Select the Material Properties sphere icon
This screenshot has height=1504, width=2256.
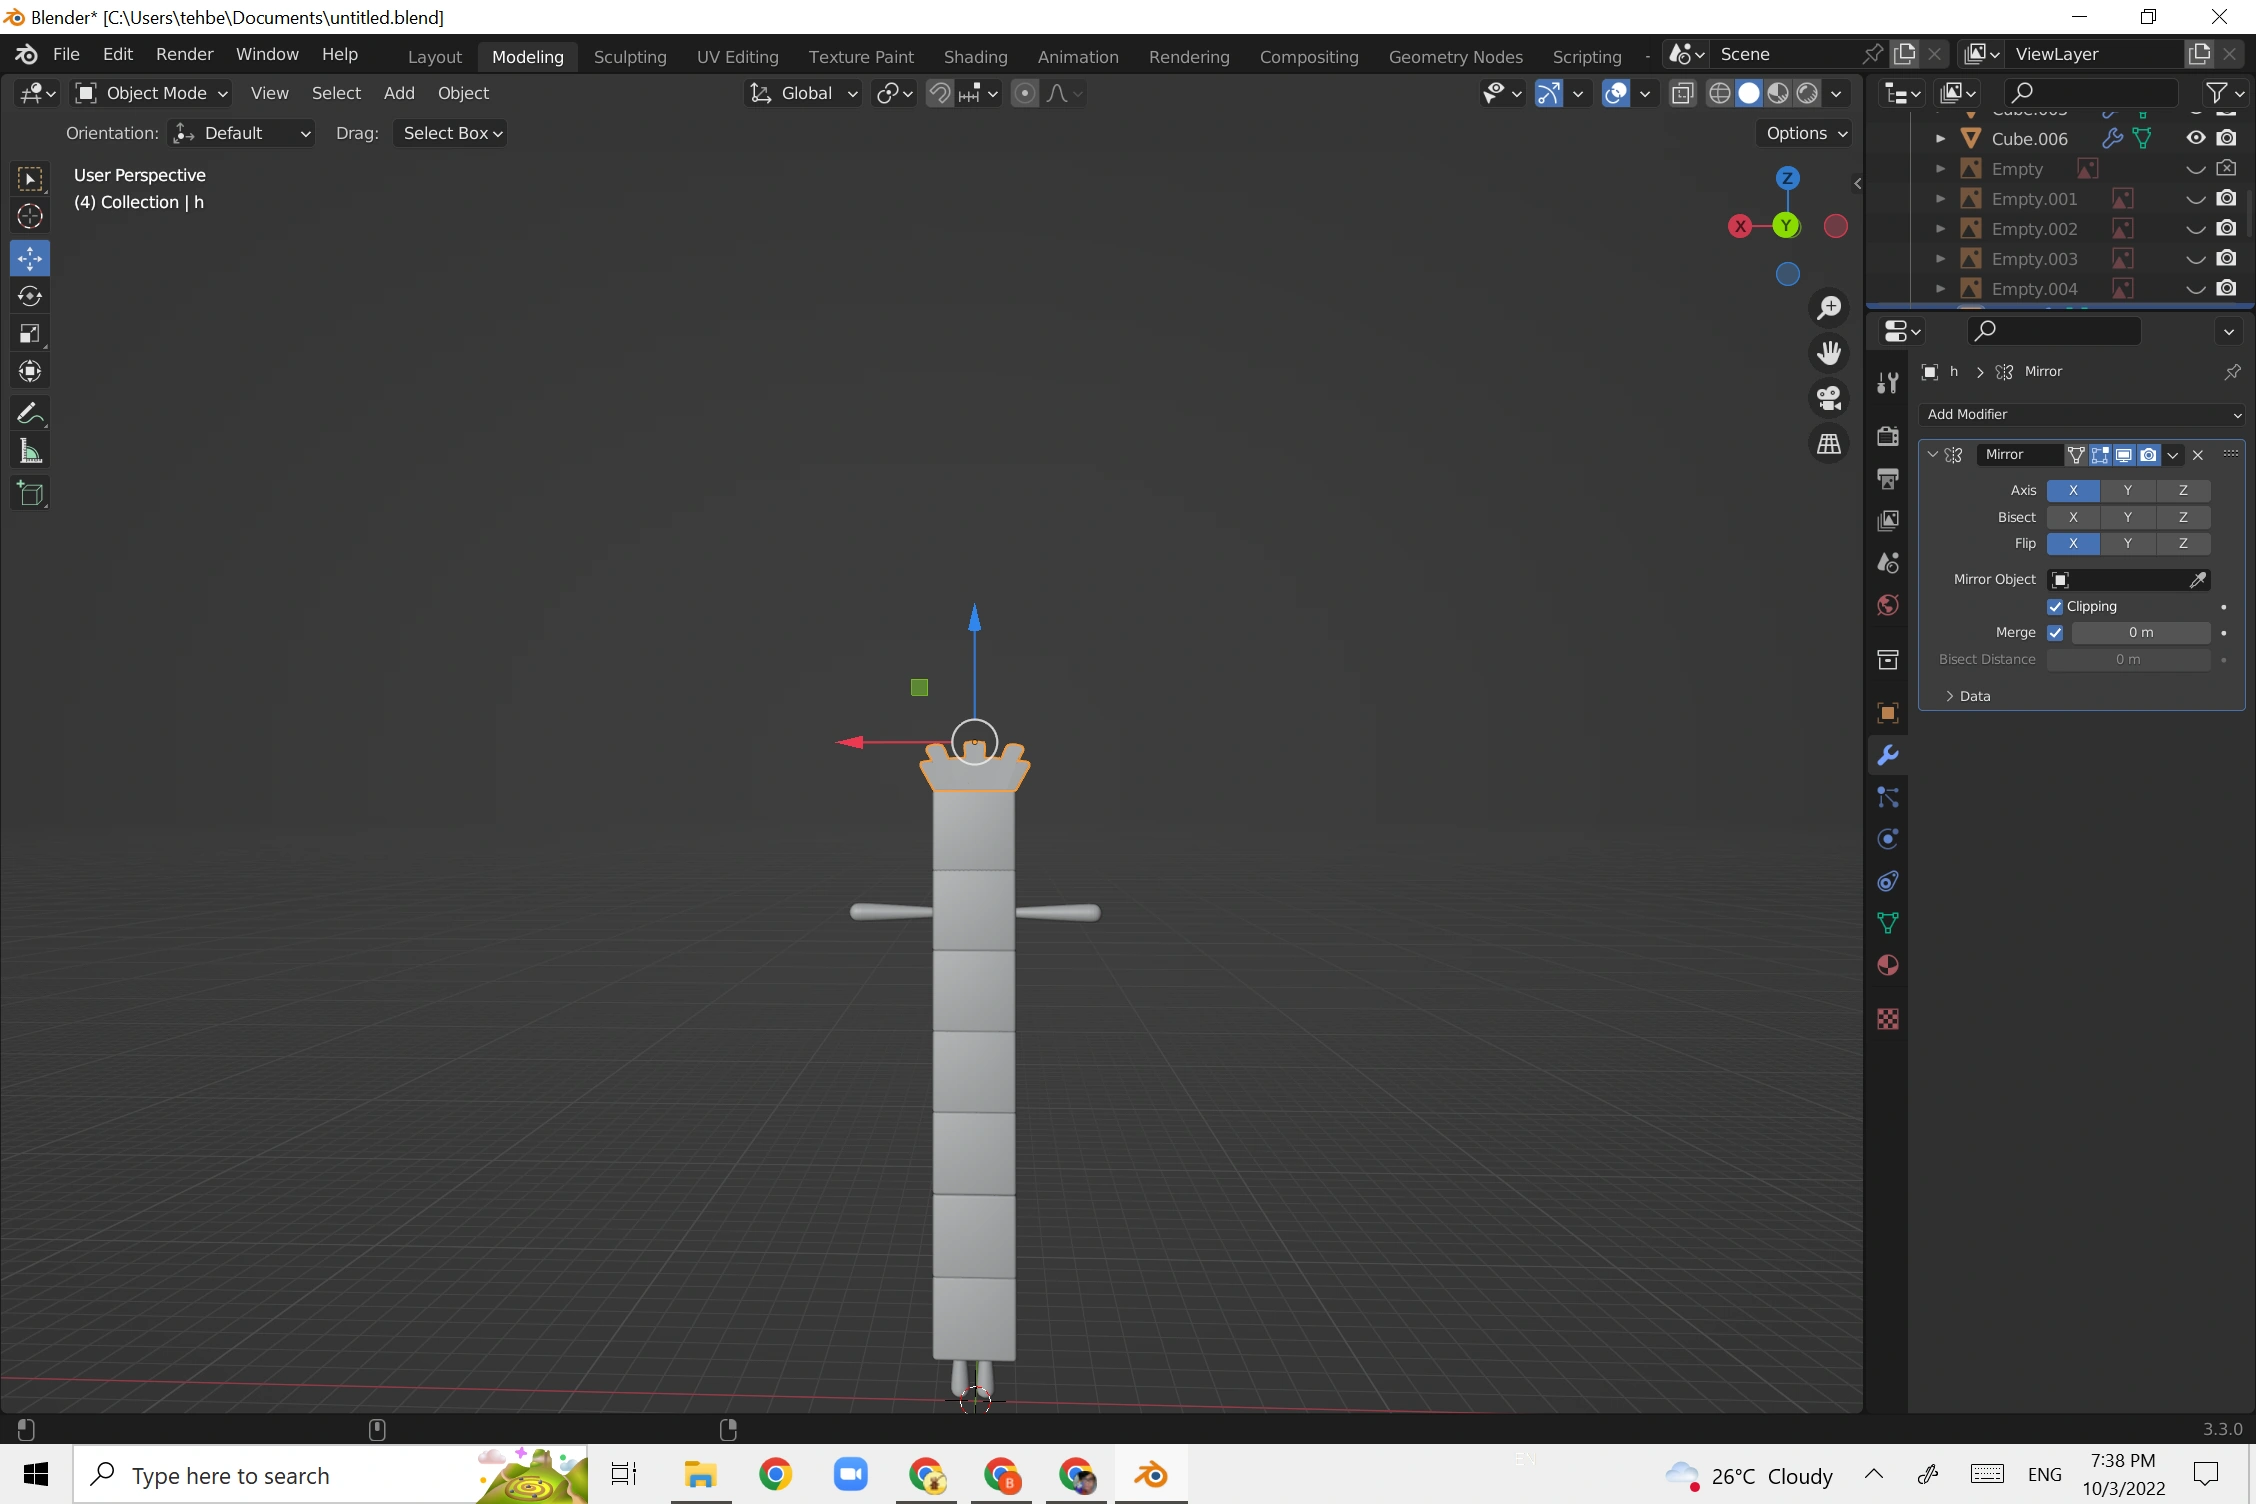[1887, 964]
